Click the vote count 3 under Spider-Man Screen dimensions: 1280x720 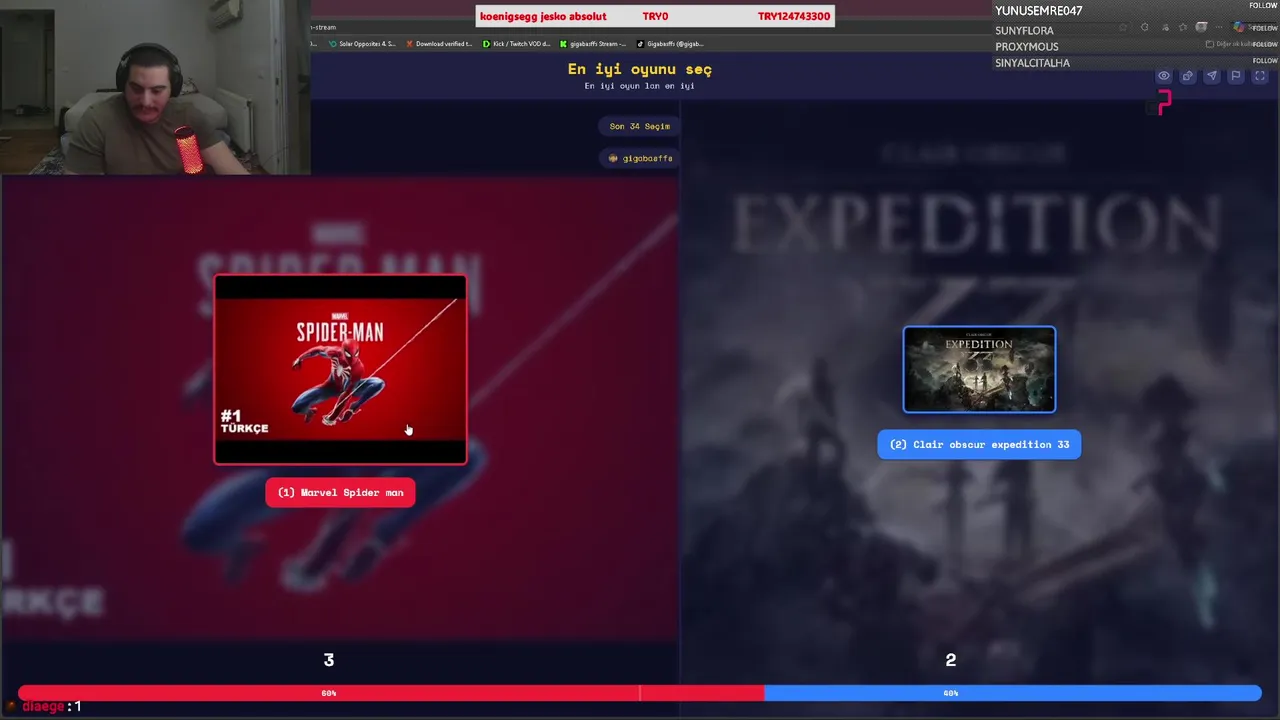pyautogui.click(x=329, y=660)
